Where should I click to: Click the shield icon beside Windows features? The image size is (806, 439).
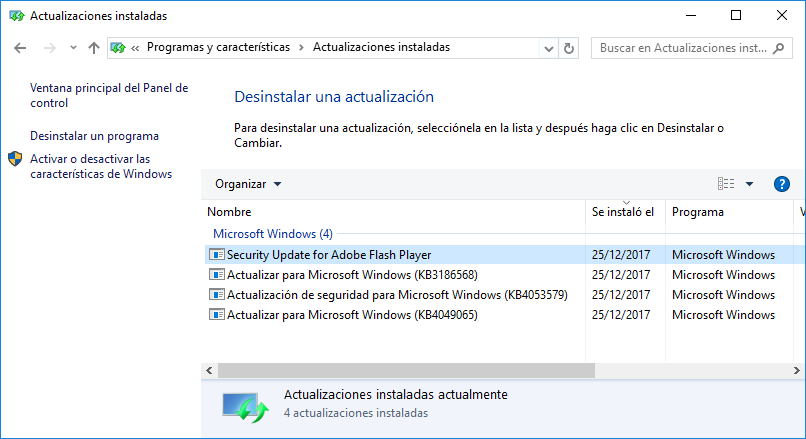pyautogui.click(x=15, y=159)
